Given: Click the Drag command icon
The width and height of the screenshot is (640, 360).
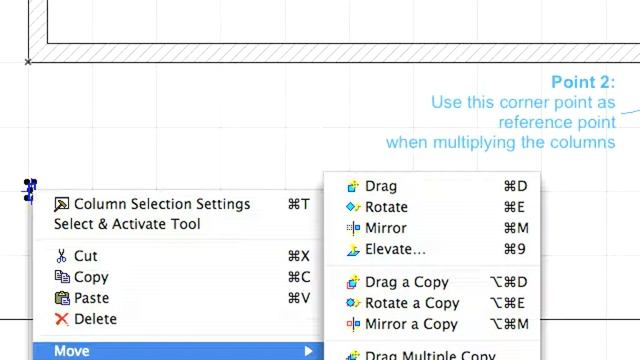Looking at the screenshot, I should click(353, 186).
